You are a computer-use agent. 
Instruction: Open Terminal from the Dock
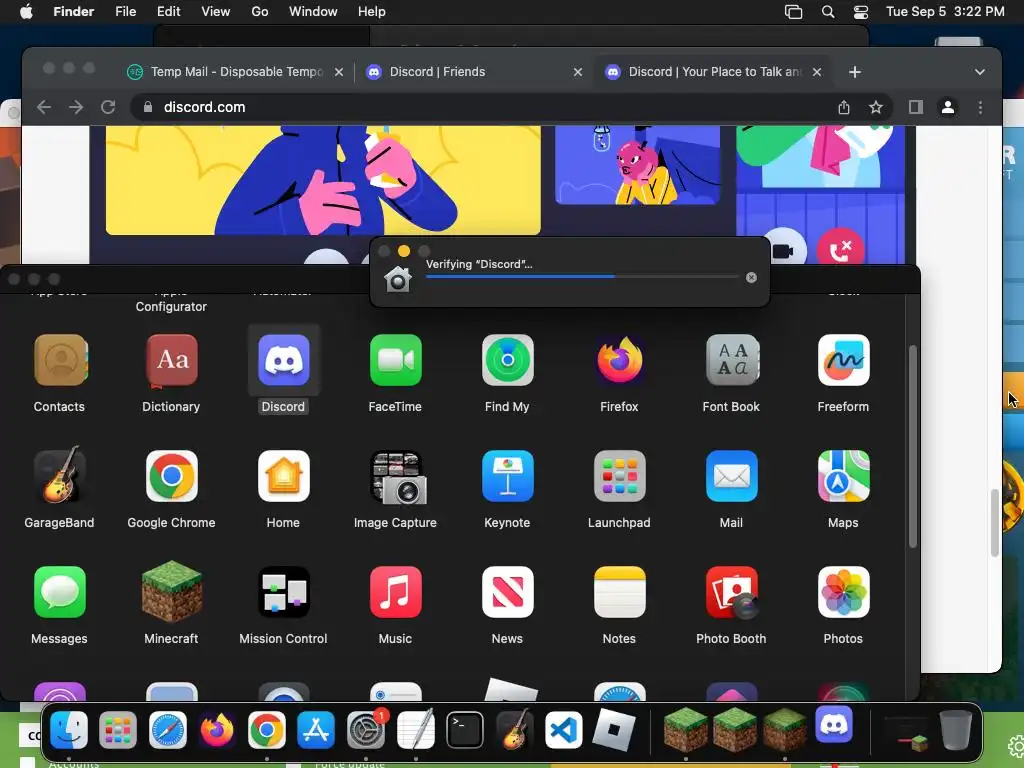tap(465, 729)
